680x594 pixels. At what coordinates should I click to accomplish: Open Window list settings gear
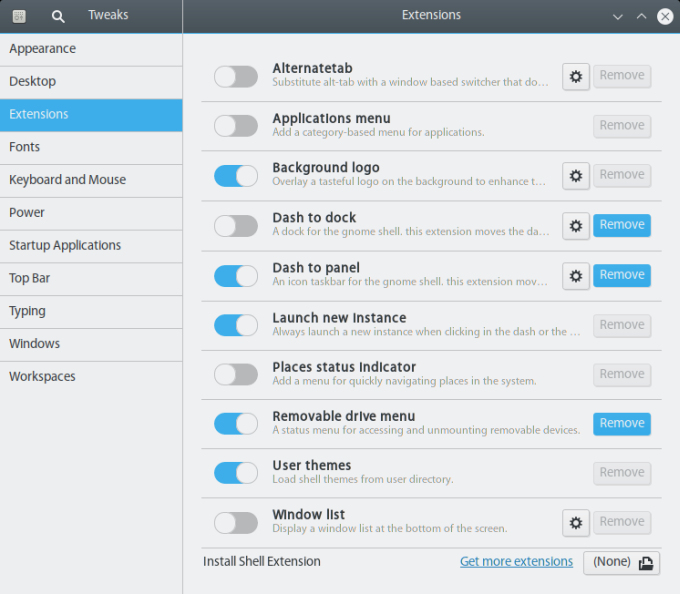click(x=575, y=523)
